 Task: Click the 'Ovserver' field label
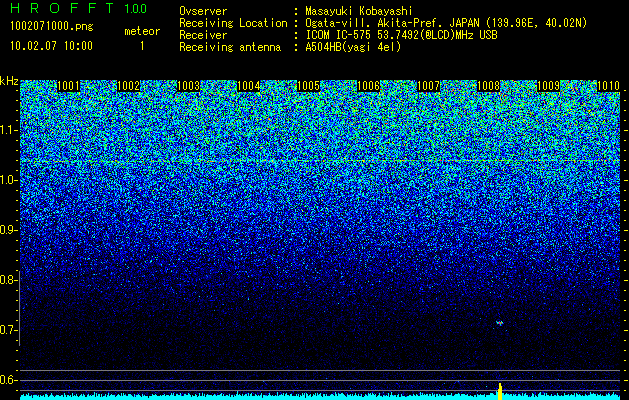pos(203,11)
